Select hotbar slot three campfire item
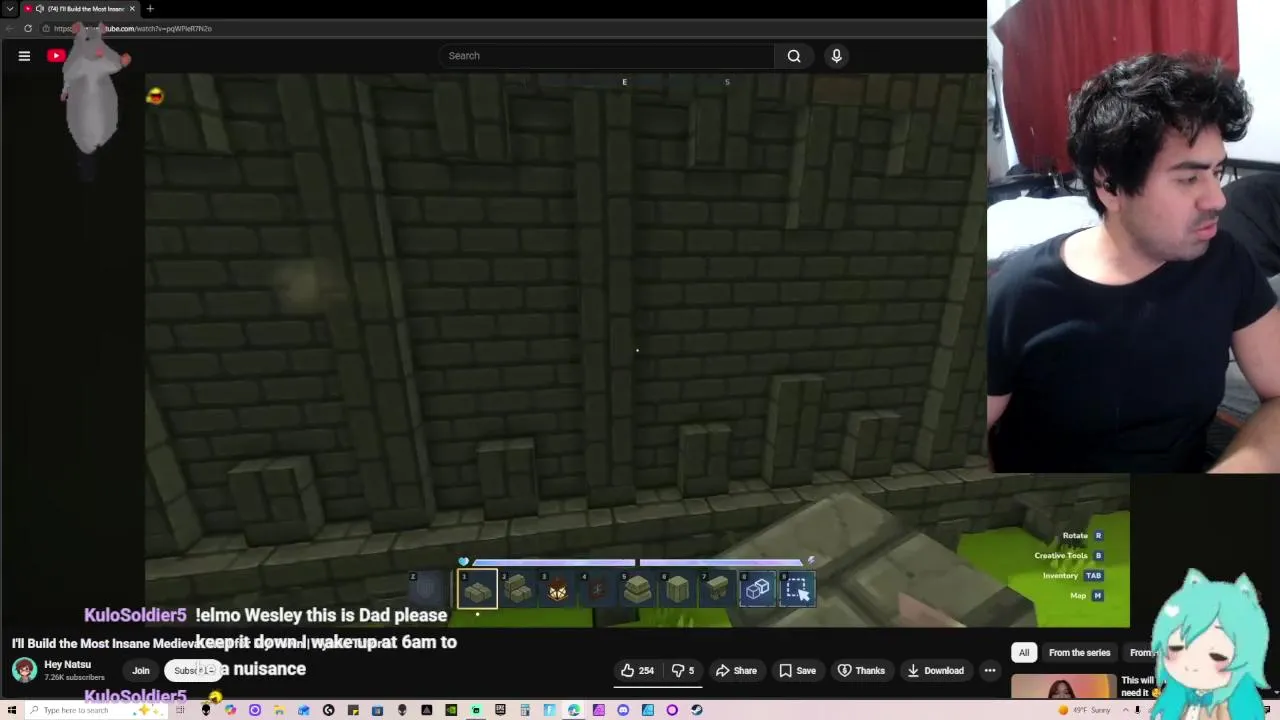 point(557,589)
